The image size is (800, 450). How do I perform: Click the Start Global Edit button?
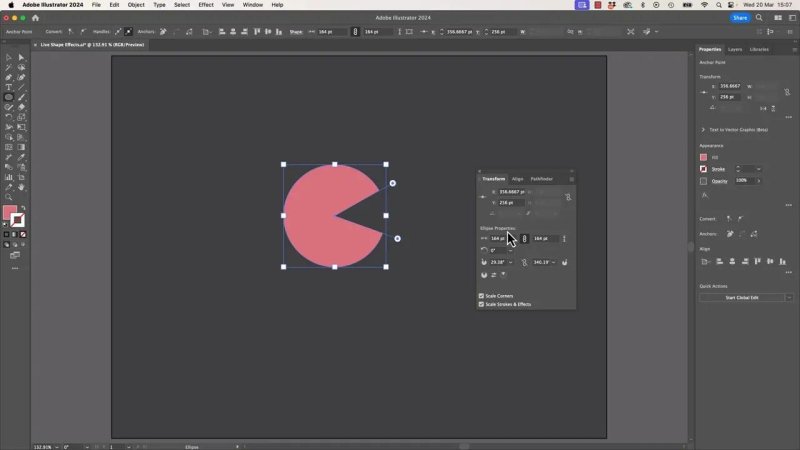pyautogui.click(x=742, y=297)
